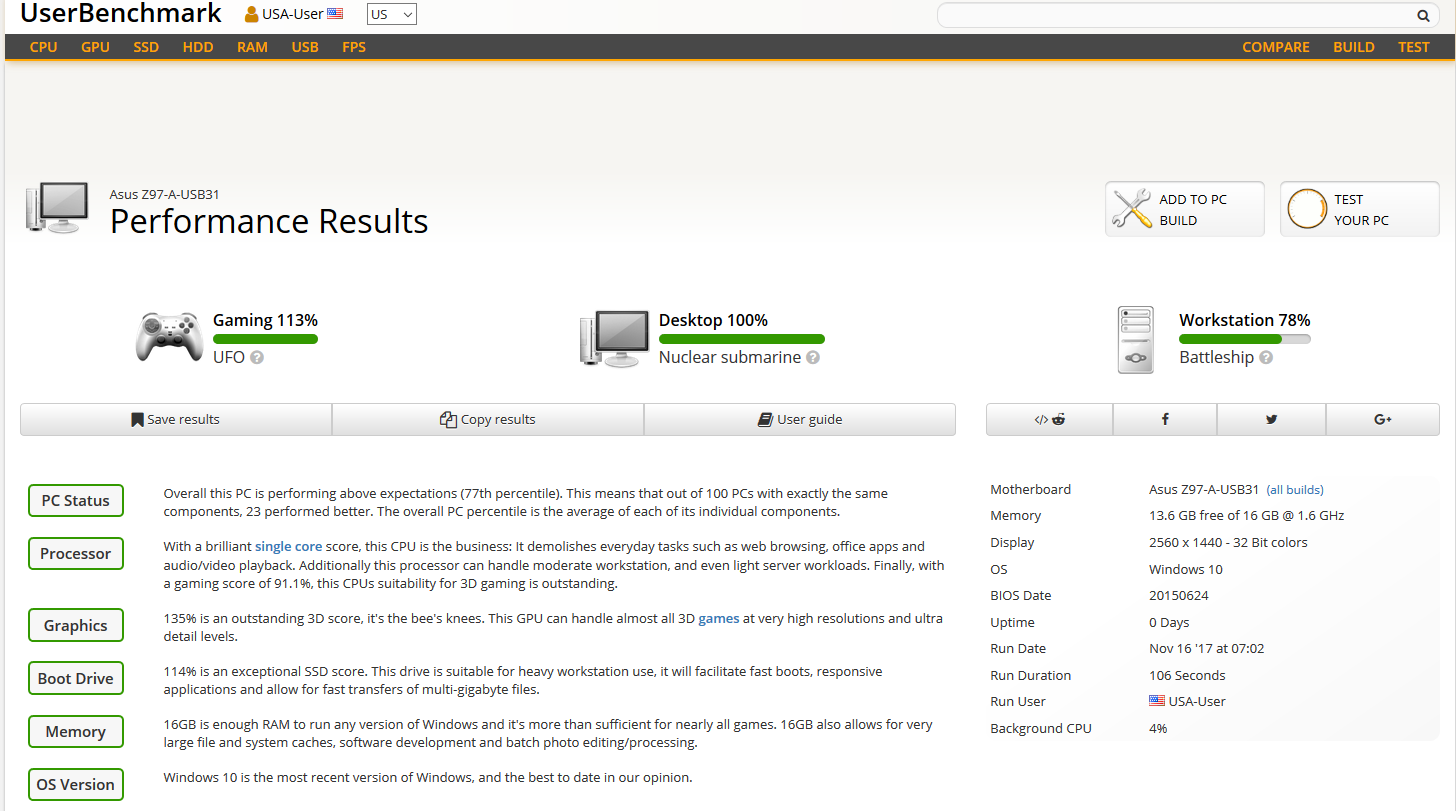Open the US region dropdown

[391, 14]
